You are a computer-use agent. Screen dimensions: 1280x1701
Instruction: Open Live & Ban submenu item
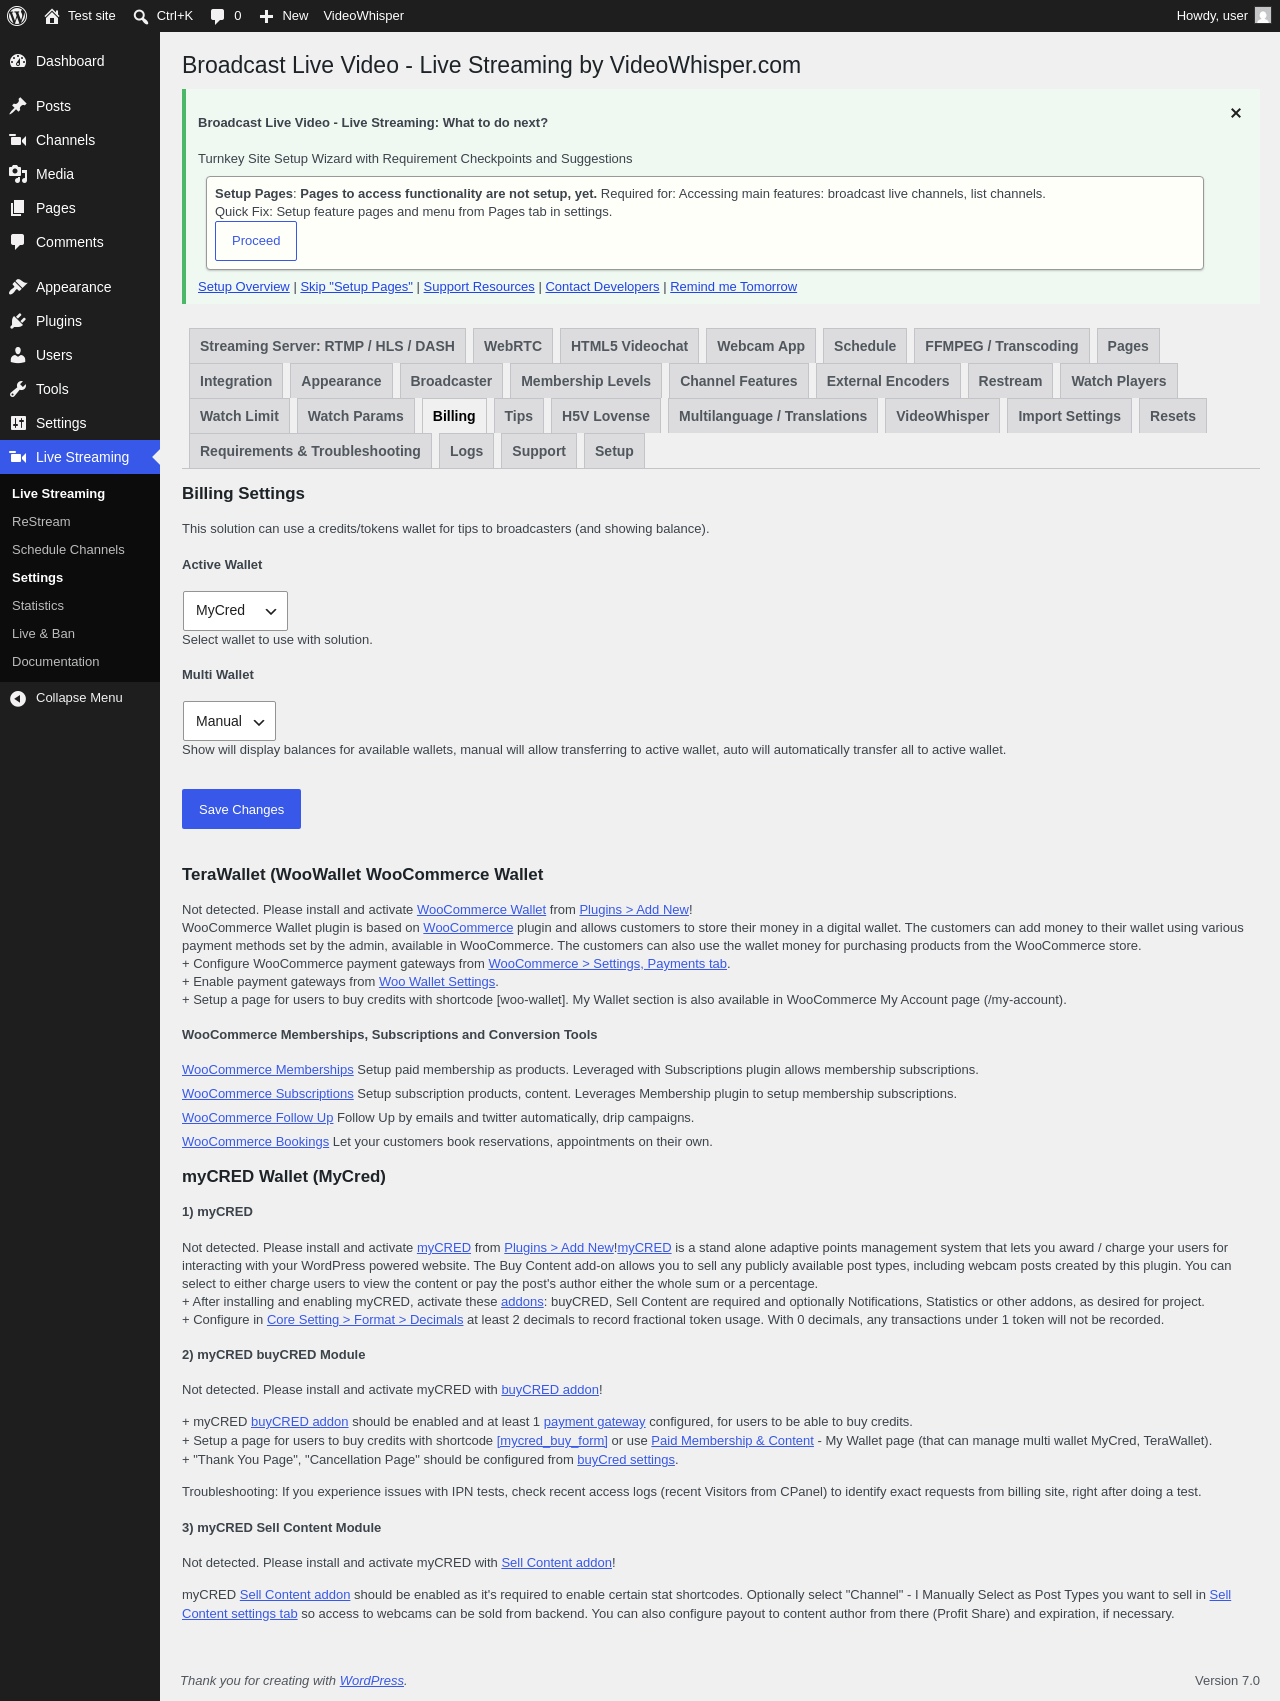[x=43, y=634]
